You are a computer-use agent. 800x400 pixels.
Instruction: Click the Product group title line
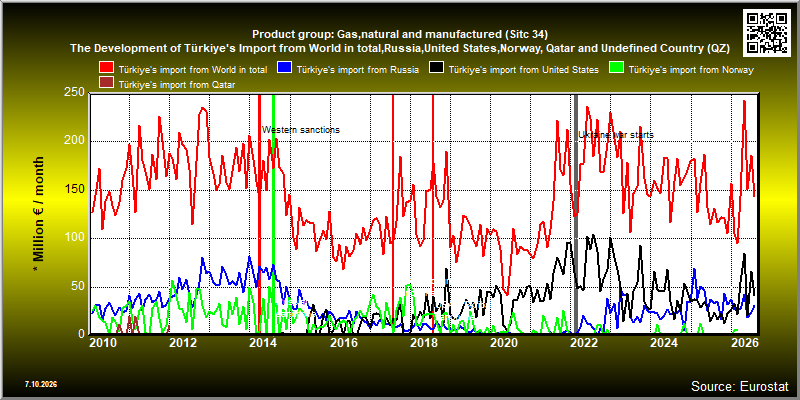[x=400, y=35]
